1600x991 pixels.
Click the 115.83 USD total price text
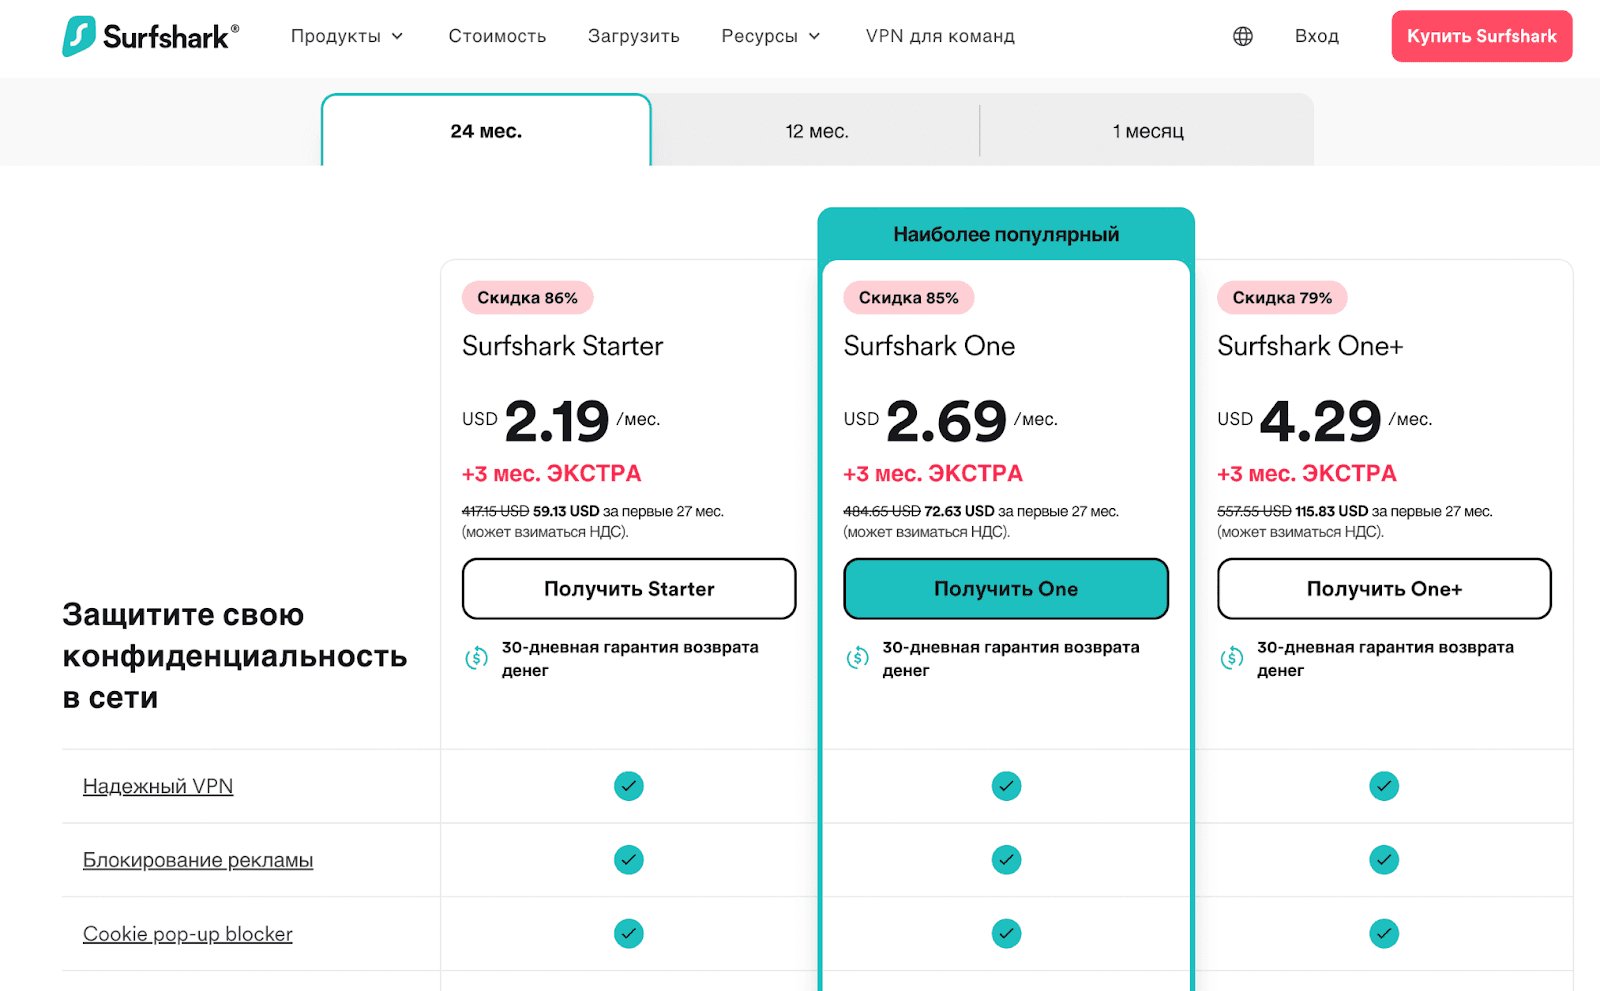(1332, 511)
